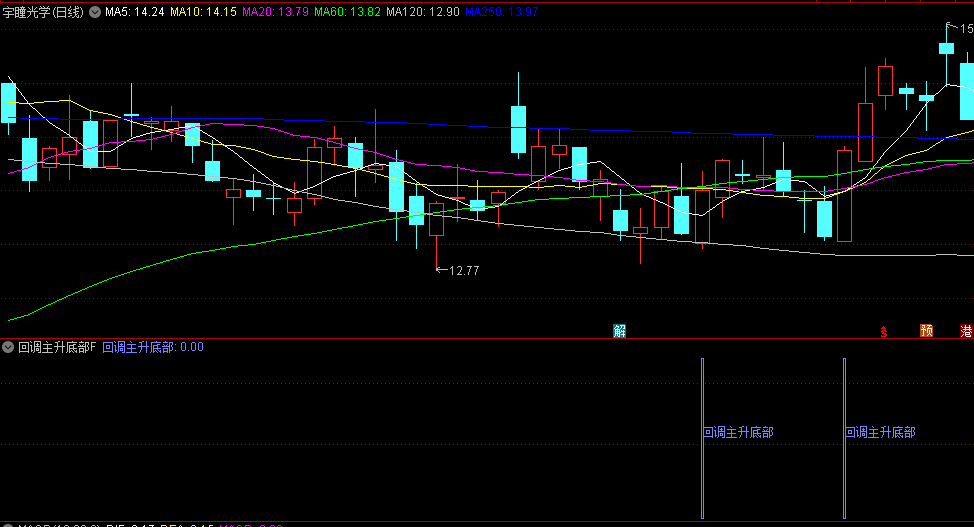
Task: Open the 港 Hong Kong connect marker
Action: 966,331
